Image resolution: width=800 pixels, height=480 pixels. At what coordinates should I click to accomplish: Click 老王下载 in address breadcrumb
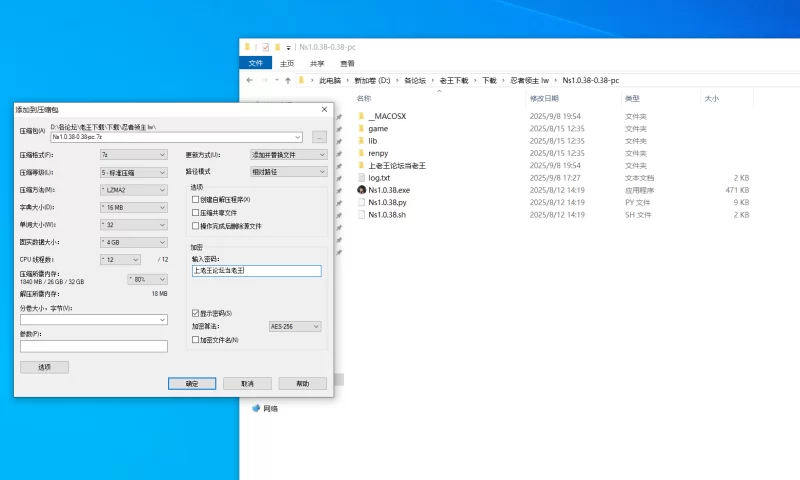[x=454, y=81]
